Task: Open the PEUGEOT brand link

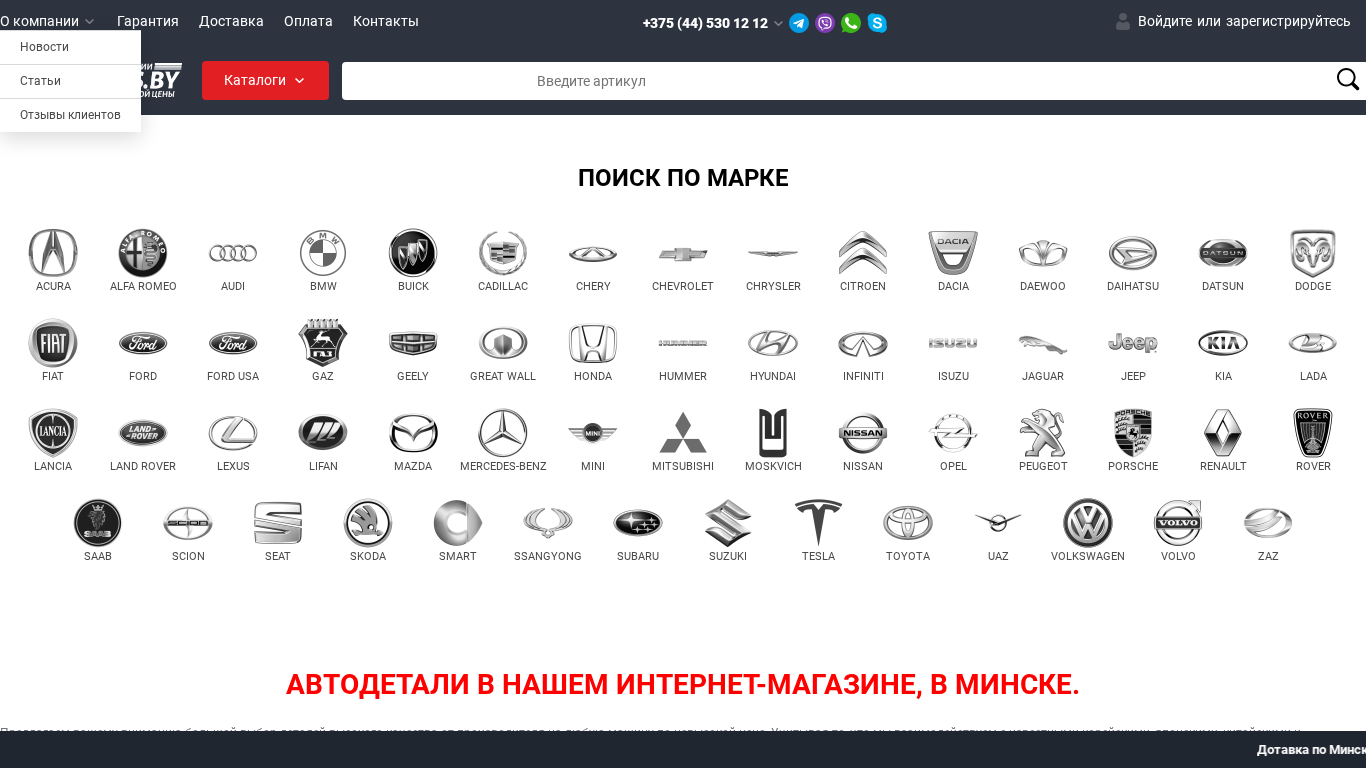Action: 1043,466
